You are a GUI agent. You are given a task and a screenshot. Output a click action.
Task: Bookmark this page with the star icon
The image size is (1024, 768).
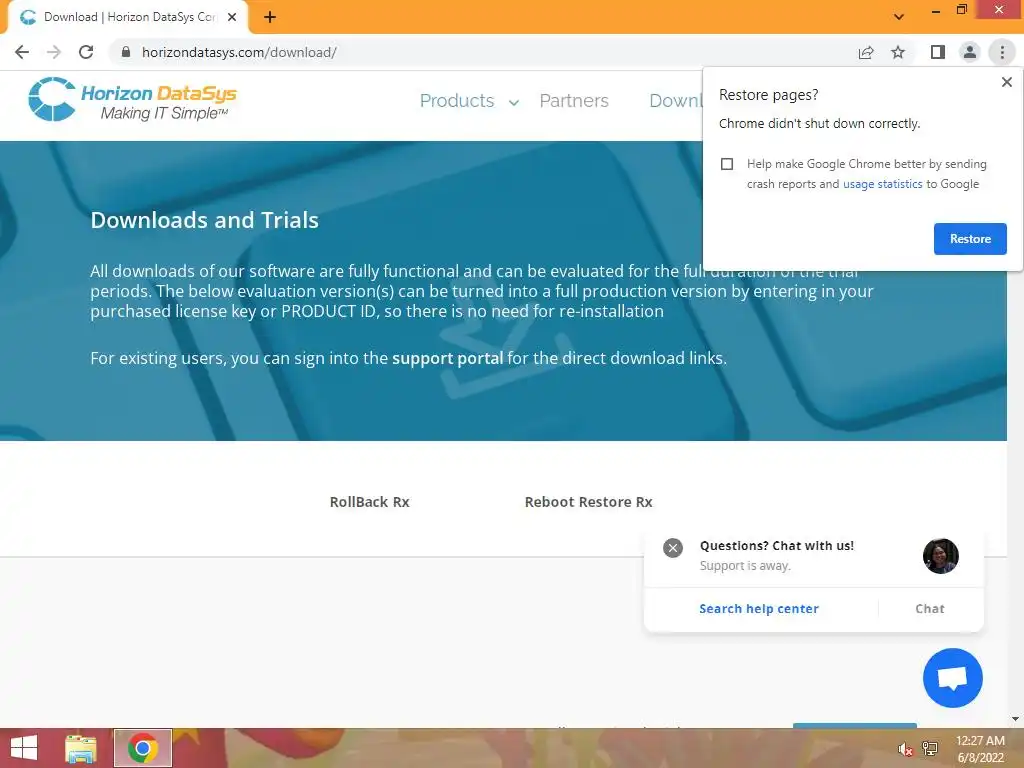tap(898, 52)
